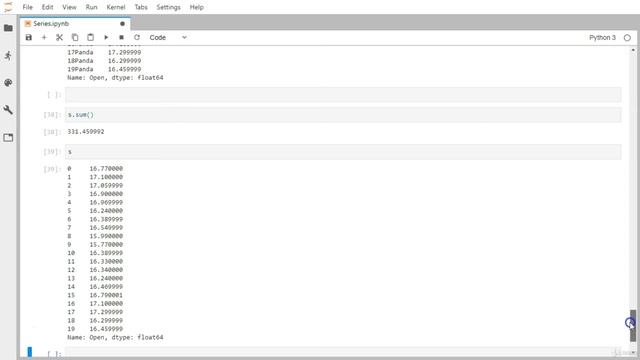This screenshot has width=640, height=360.
Task: Click the code cell containing s
Action: [x=343, y=152]
